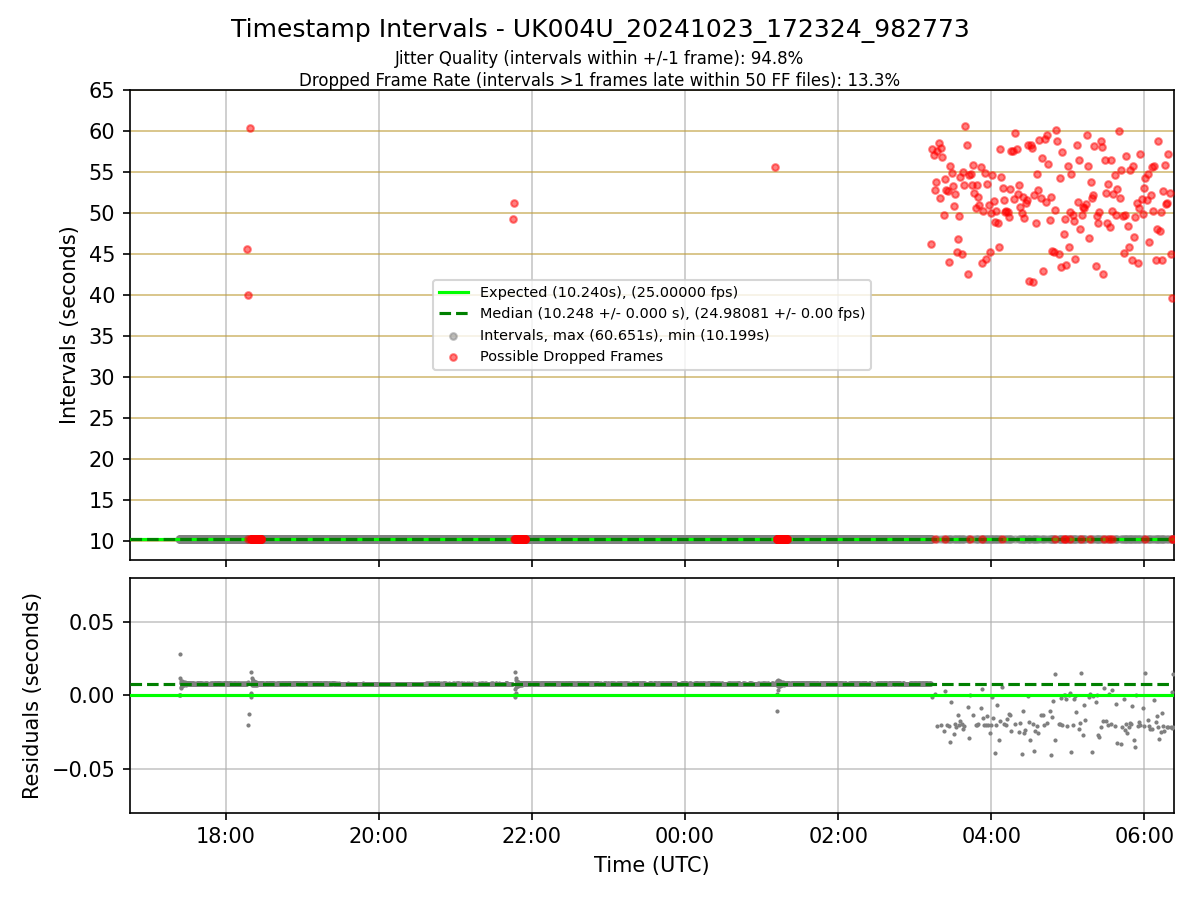Click the 30 tick on the intervals axis
The width and height of the screenshot is (1200, 900).
coord(103,377)
